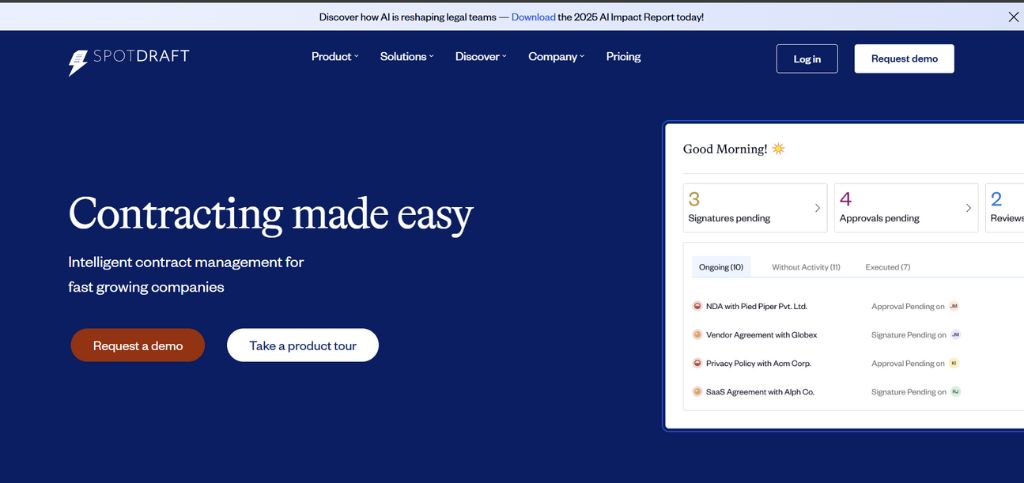
Task: Click status icon for Privacy Policy with Acm Corp
Action: 697,364
